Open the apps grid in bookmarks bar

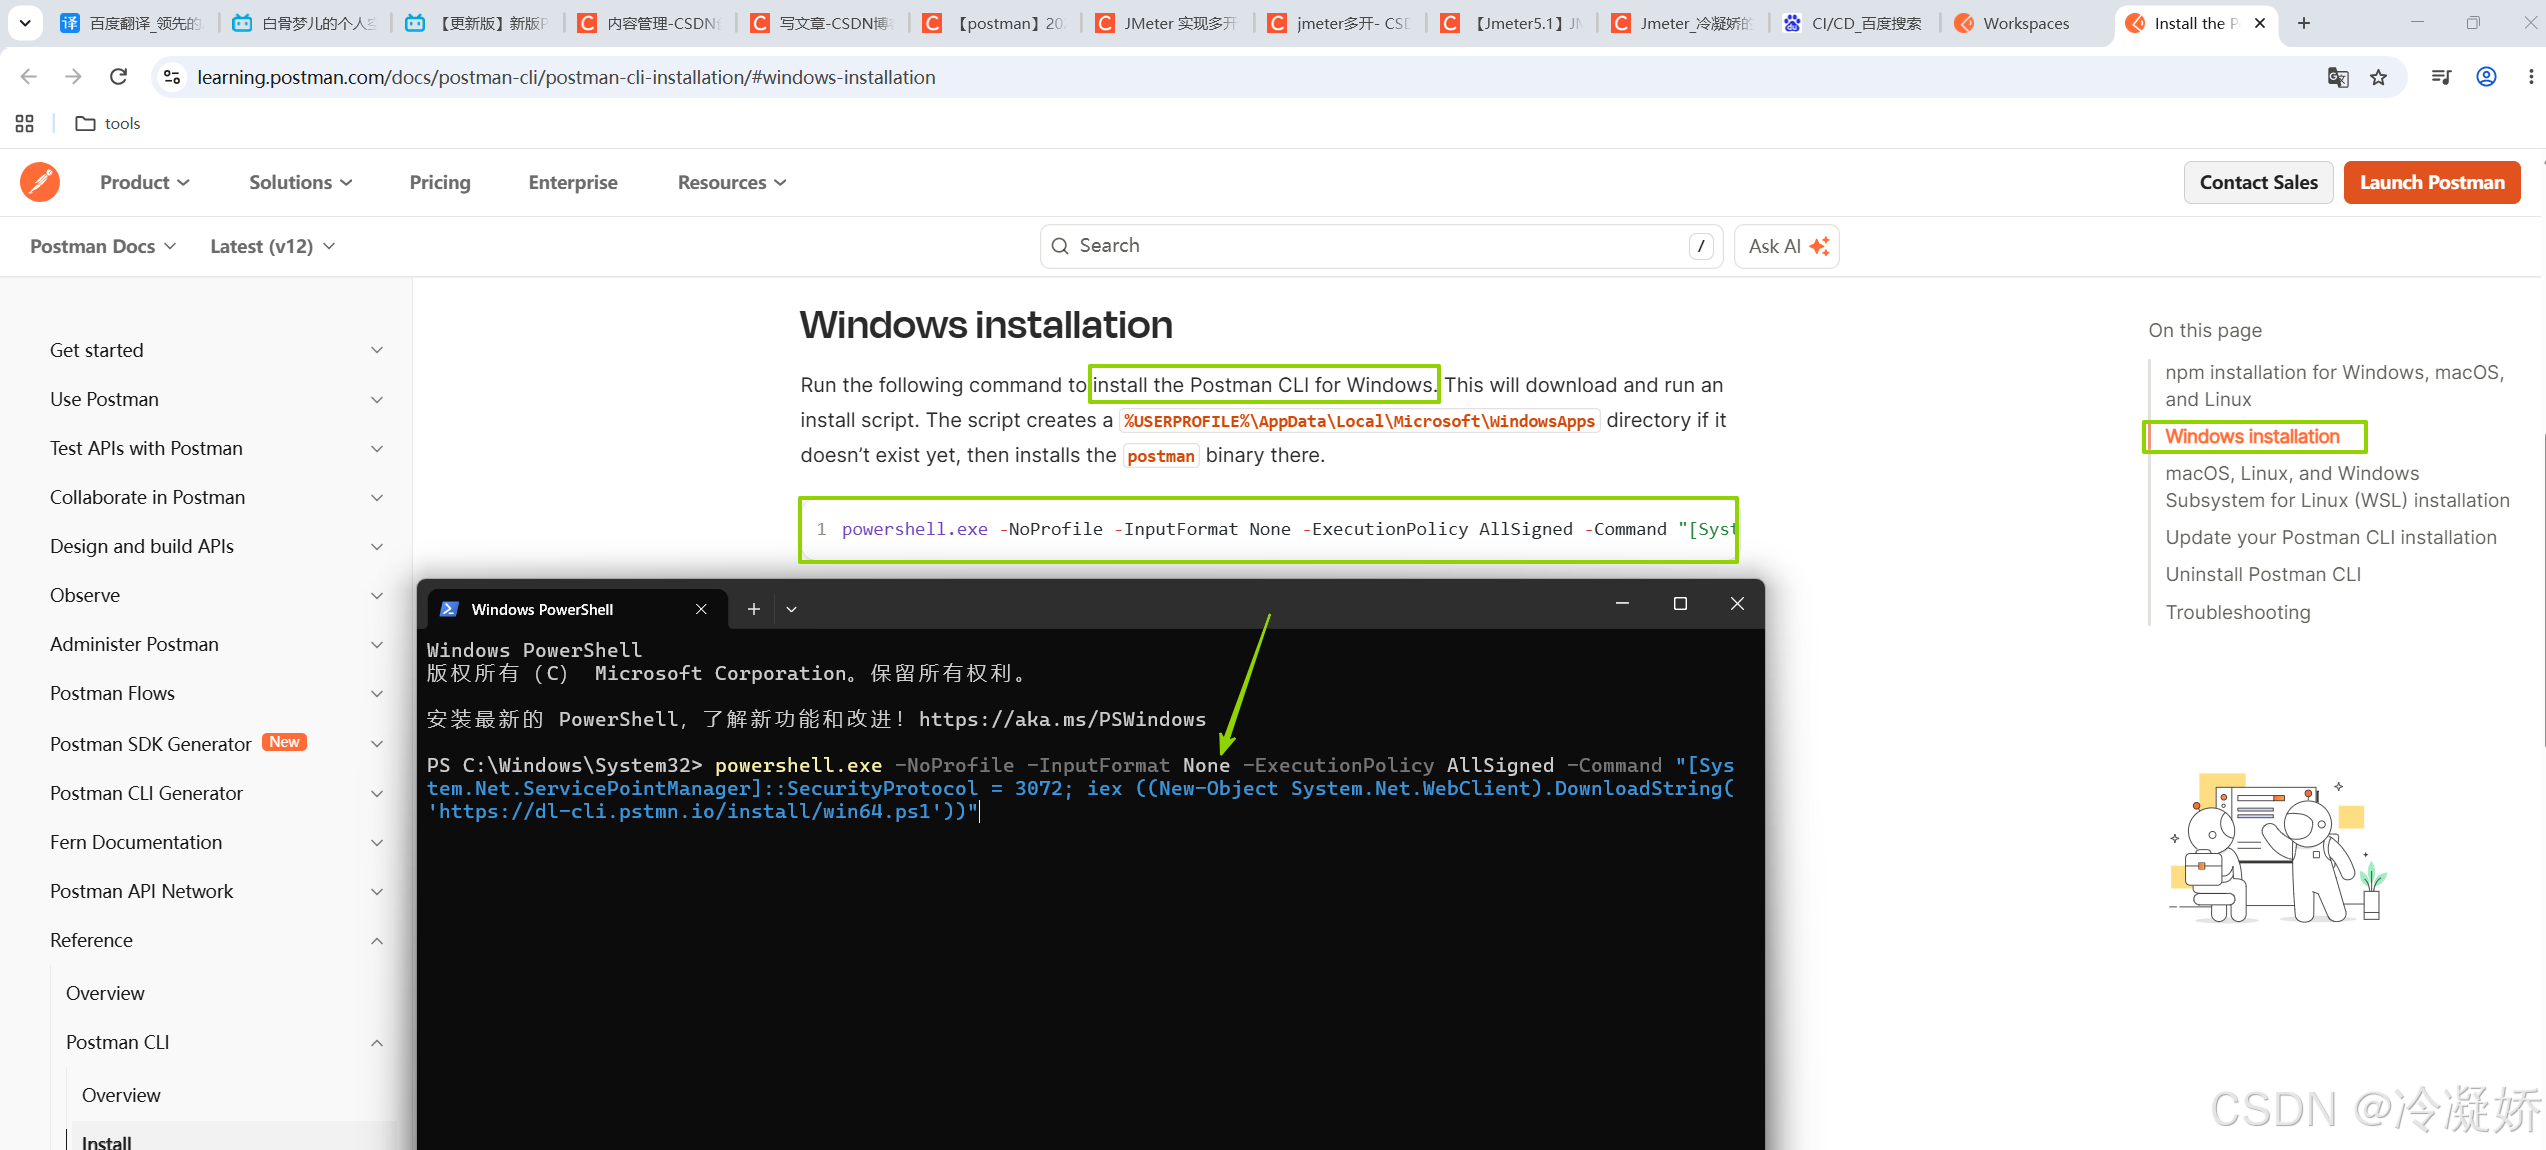click(25, 123)
